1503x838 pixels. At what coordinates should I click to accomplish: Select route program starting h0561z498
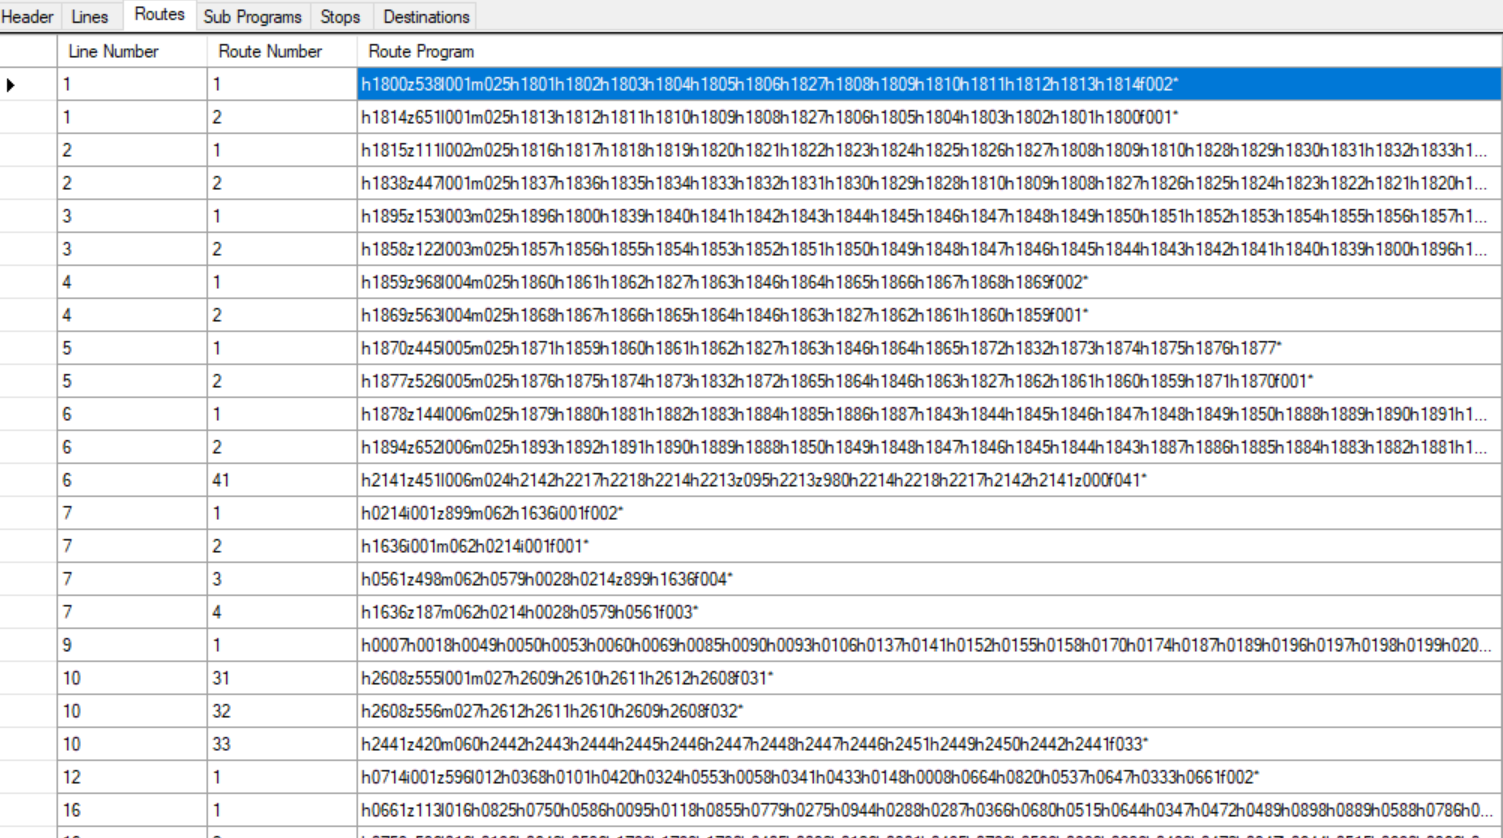tap(930, 579)
